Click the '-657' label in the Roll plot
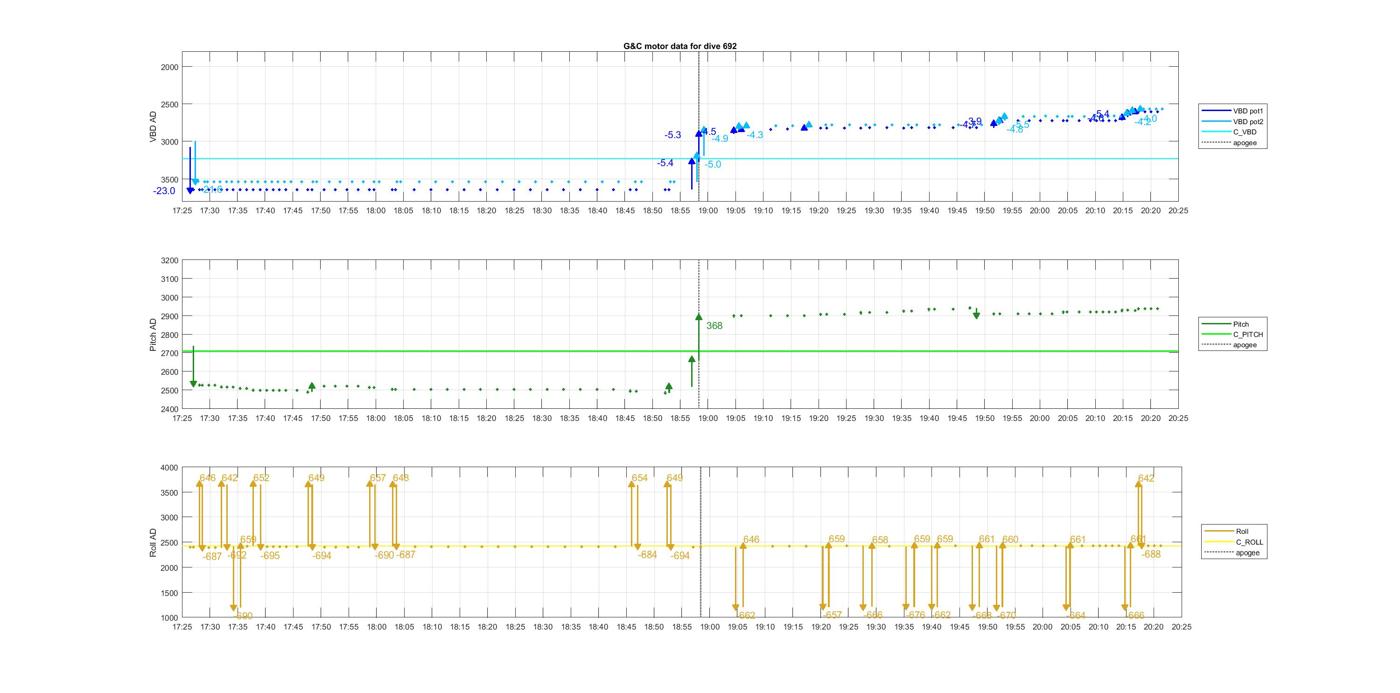The height and width of the screenshot is (693, 1400). click(x=833, y=615)
